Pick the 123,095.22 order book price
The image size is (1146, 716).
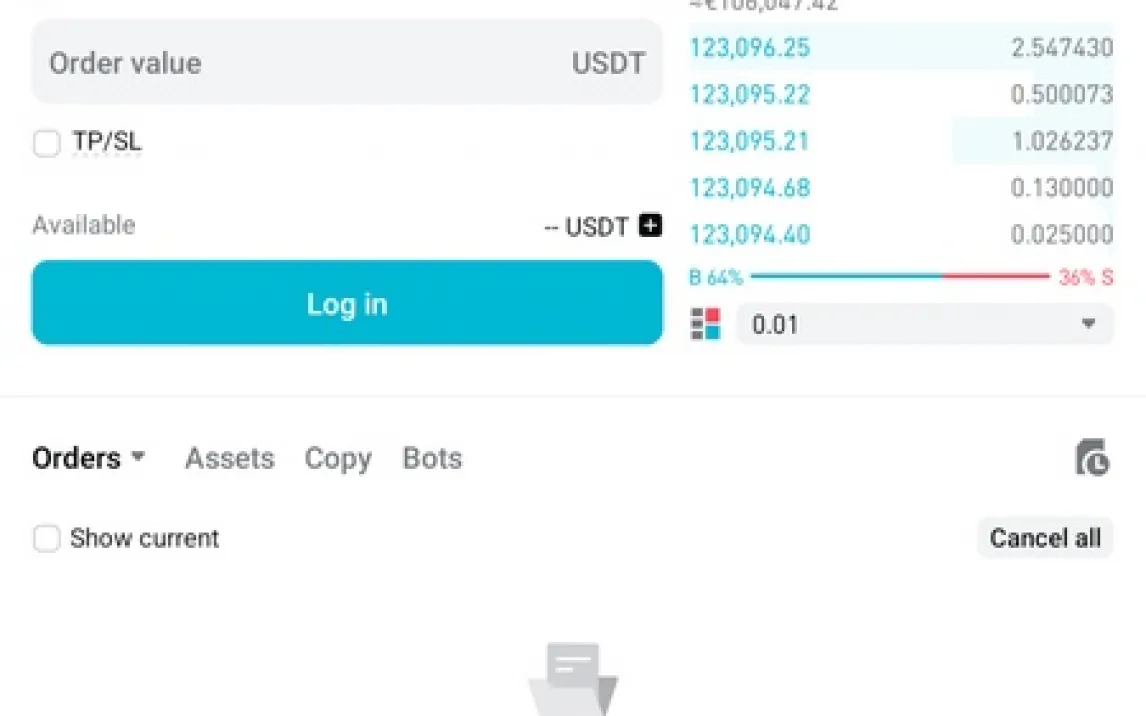pos(750,95)
